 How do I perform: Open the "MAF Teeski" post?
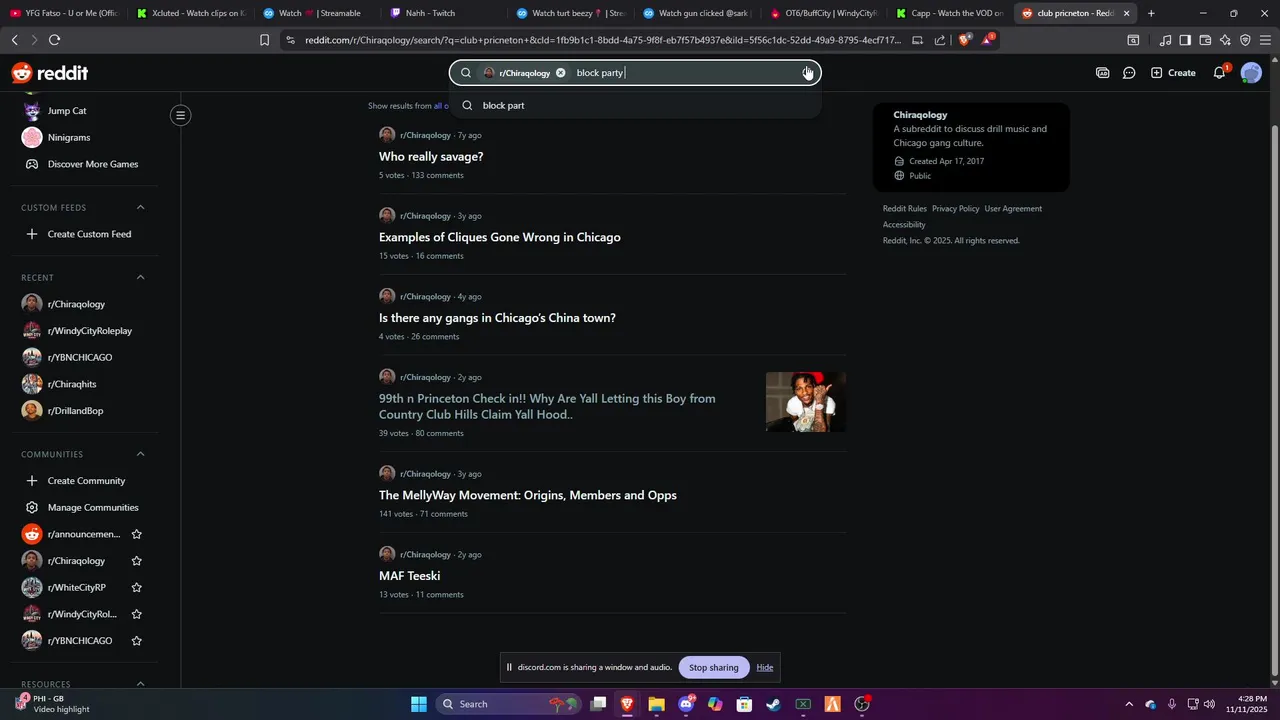[x=410, y=576]
